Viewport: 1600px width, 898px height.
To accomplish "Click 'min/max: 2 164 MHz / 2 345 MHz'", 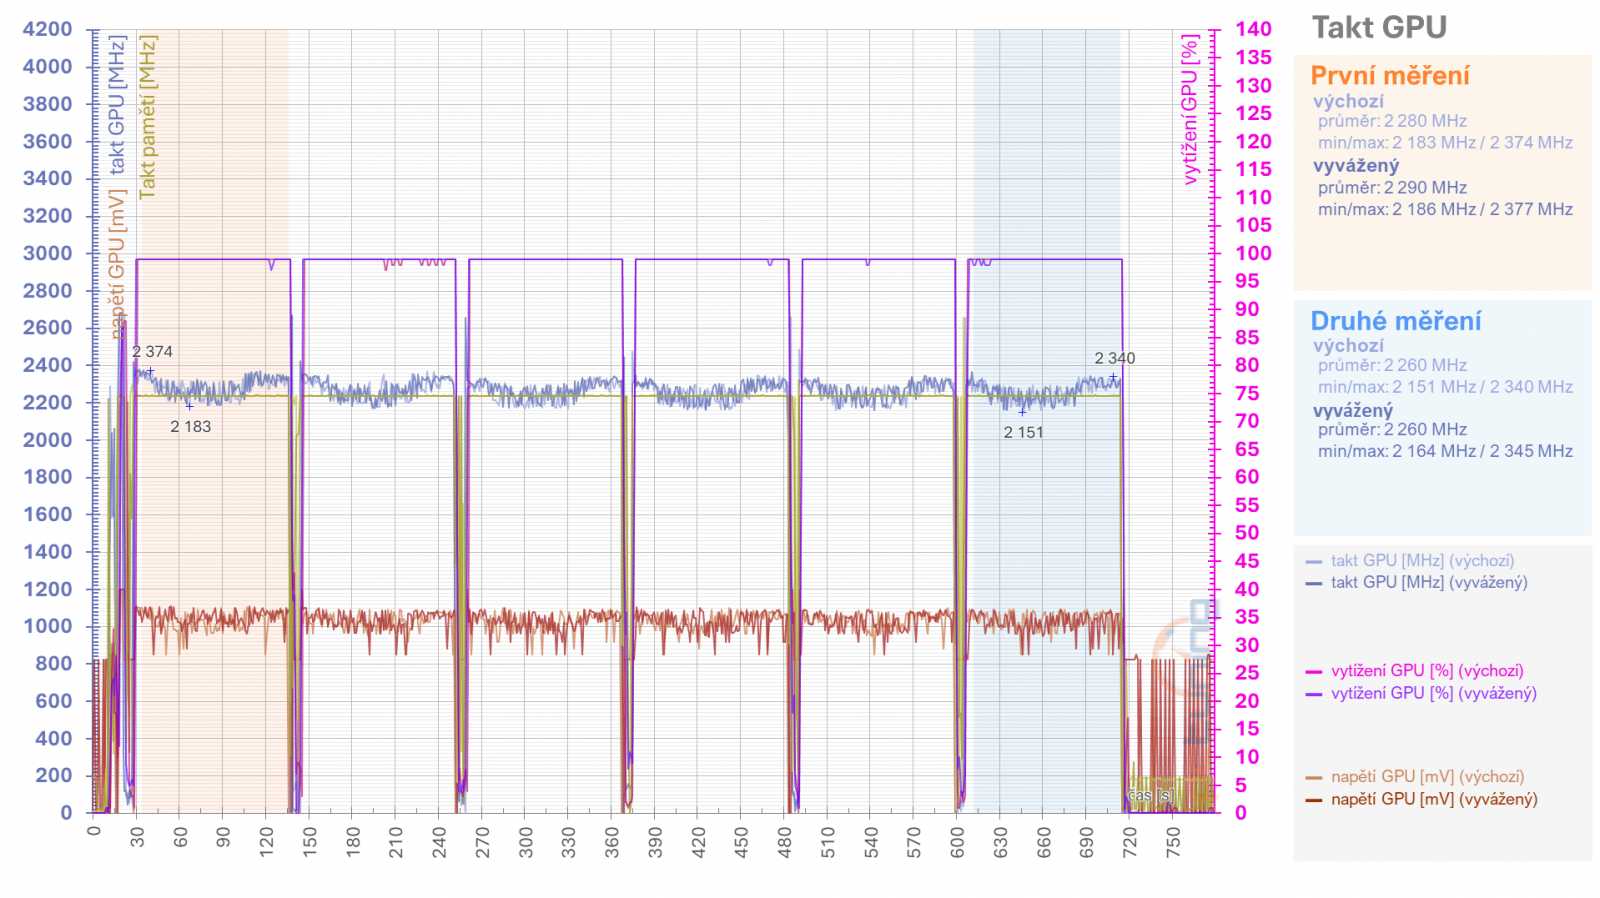I will tap(1445, 451).
